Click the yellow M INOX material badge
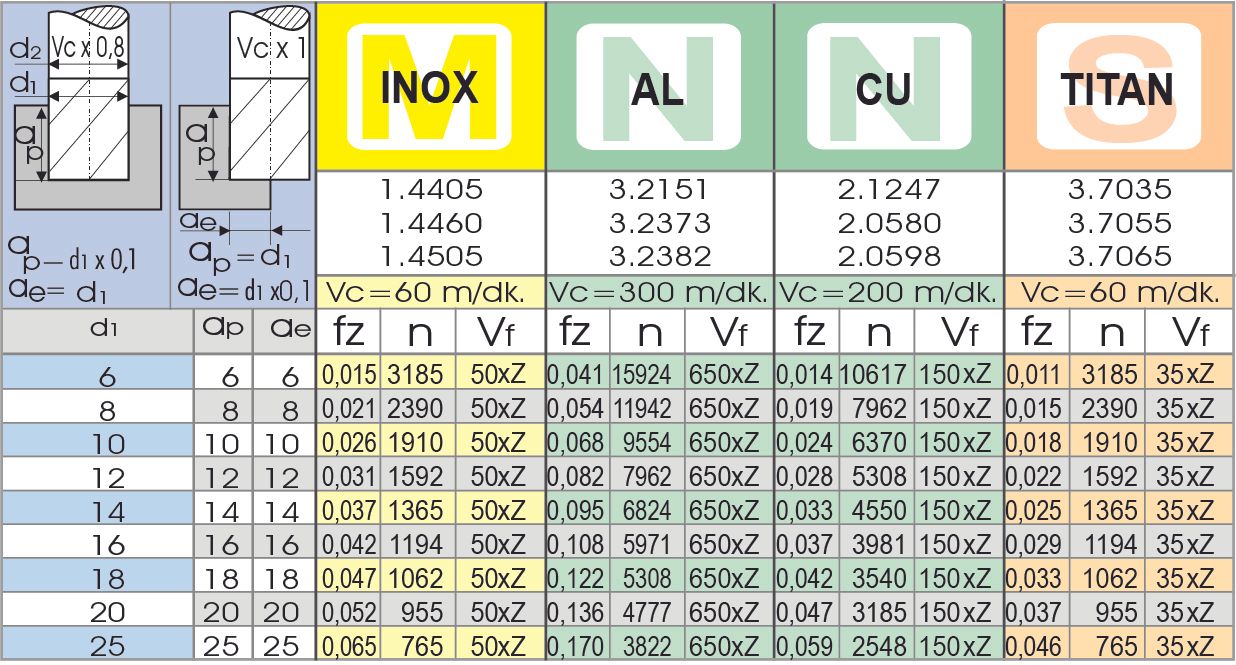The image size is (1236, 665). [431, 88]
